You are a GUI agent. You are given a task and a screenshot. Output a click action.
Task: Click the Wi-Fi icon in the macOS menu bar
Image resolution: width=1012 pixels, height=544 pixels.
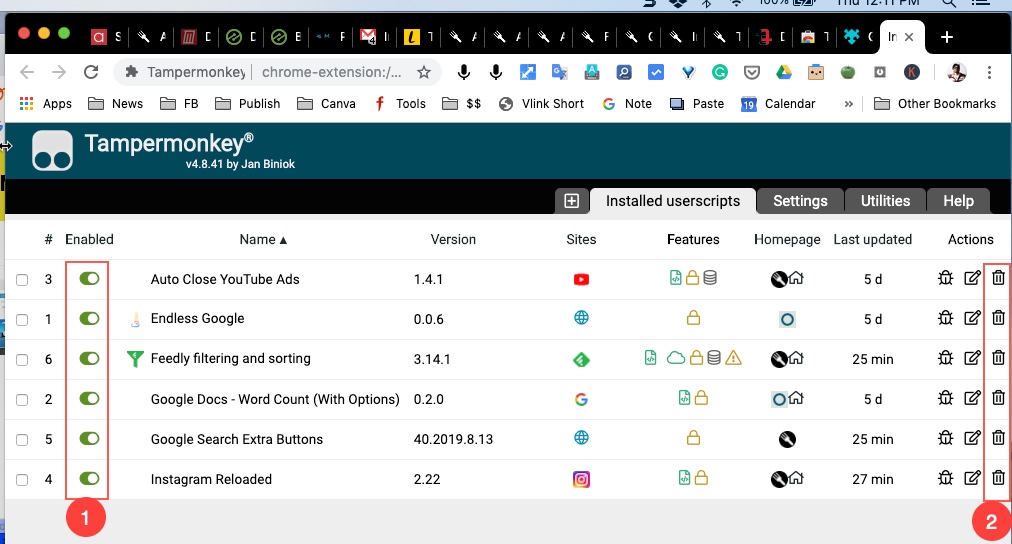coord(736,3)
